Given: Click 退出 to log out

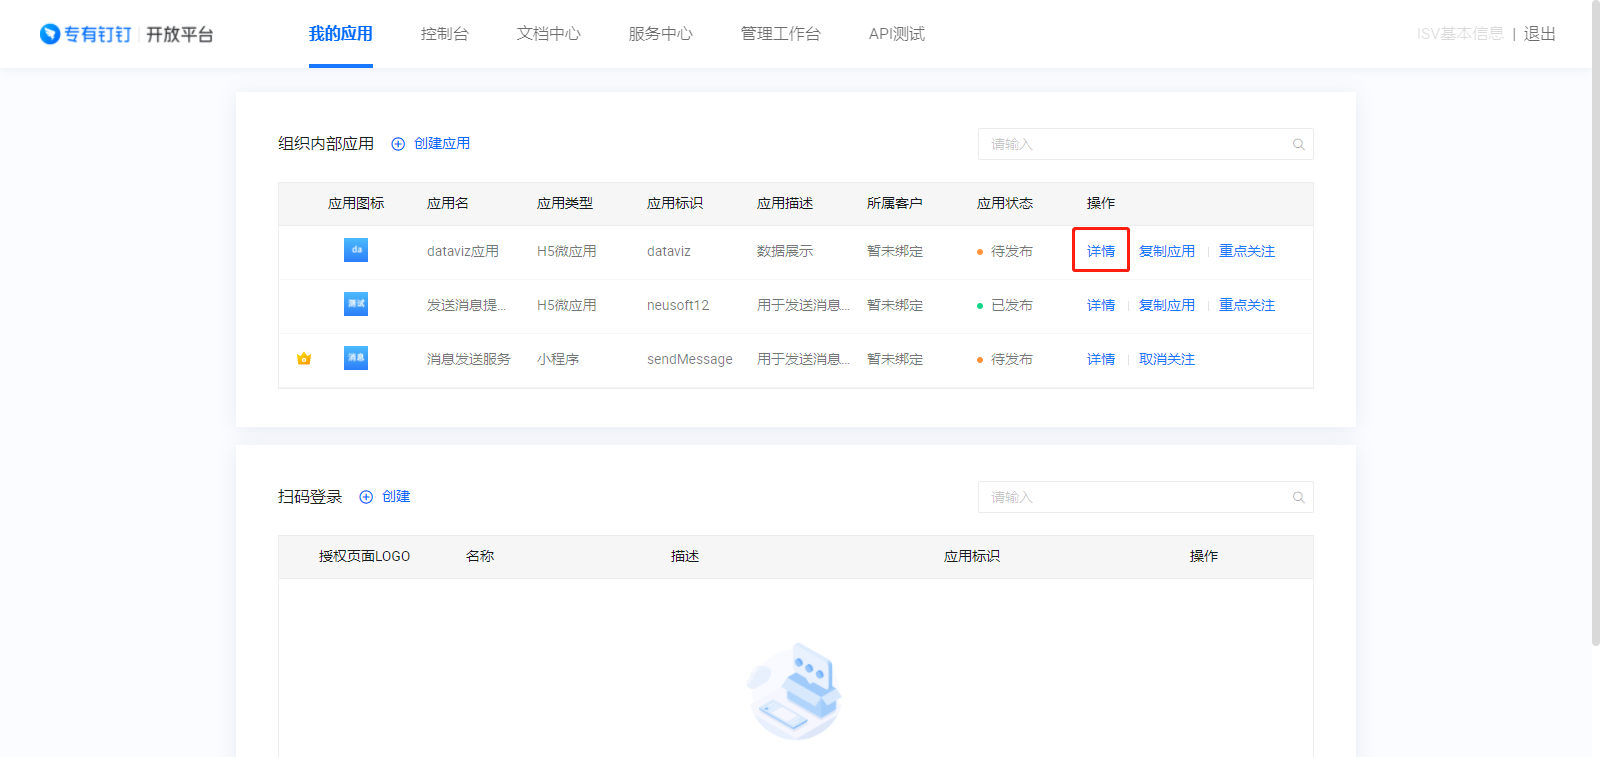Looking at the screenshot, I should coord(1539,34).
